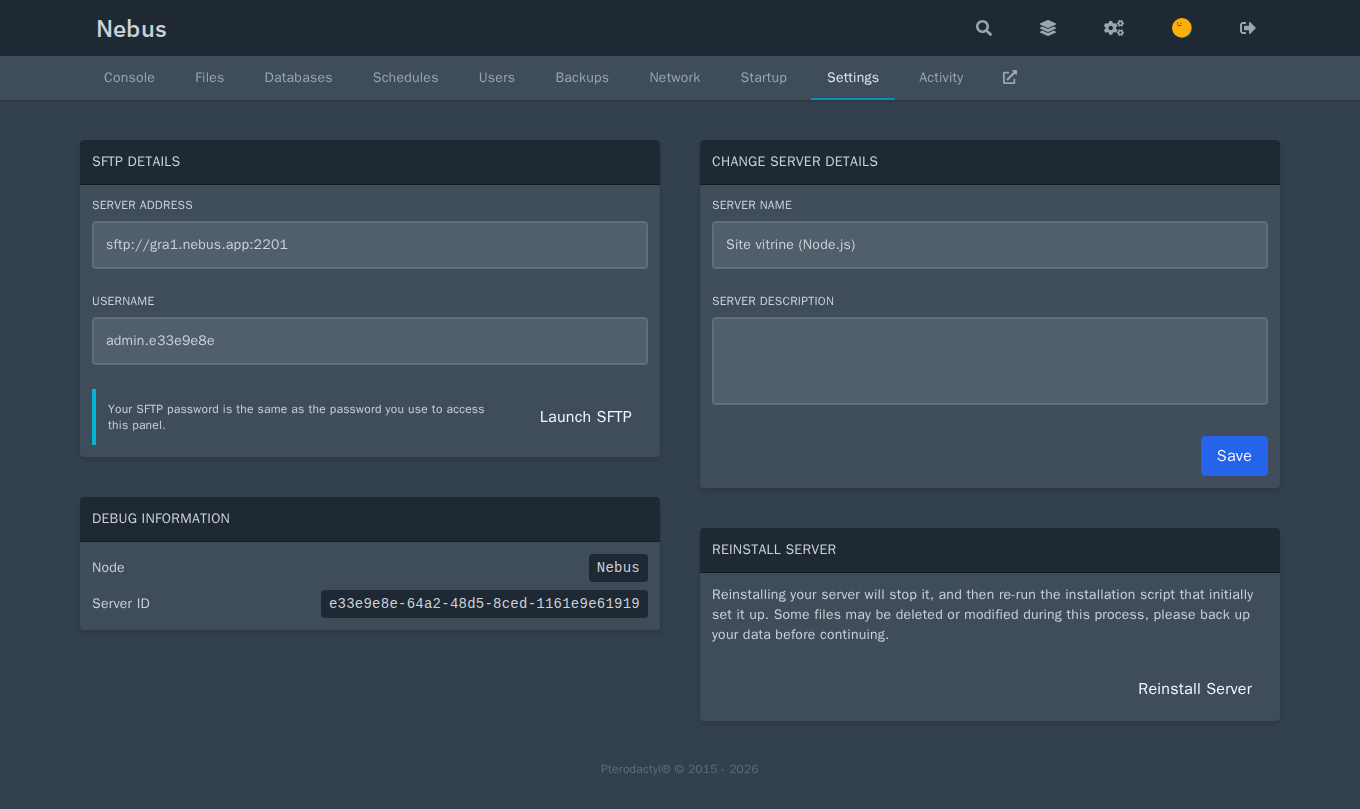Viewport: 1360px width, 809px height.
Task: Click the 'REINSTALL SERVER' heading
Action: point(774,549)
